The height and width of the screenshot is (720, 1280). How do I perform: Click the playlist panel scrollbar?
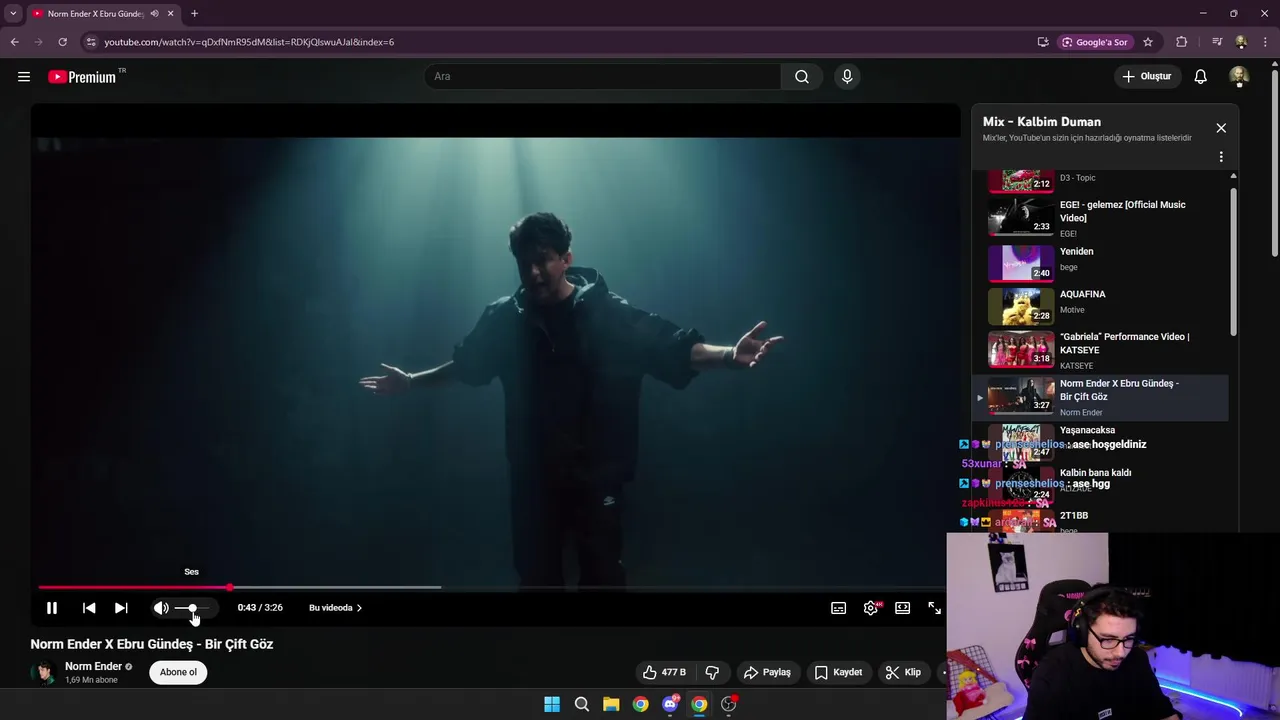tap(1233, 261)
